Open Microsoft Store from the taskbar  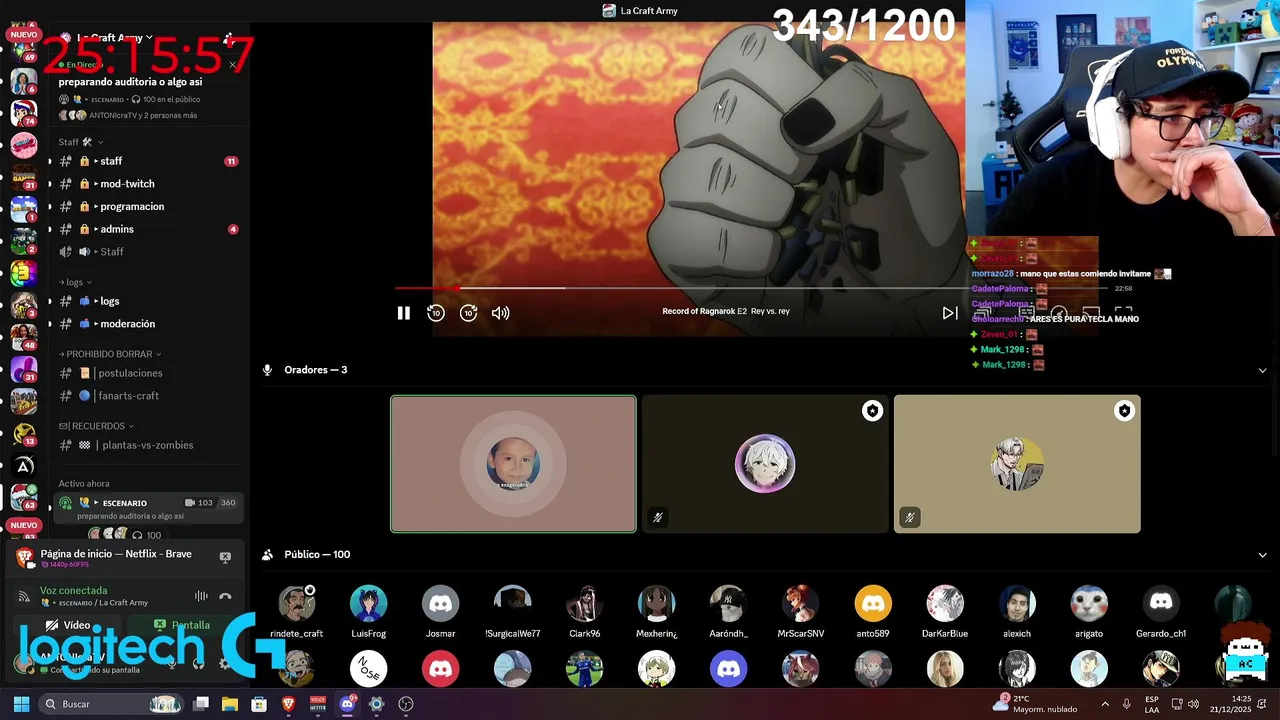pyautogui.click(x=259, y=704)
